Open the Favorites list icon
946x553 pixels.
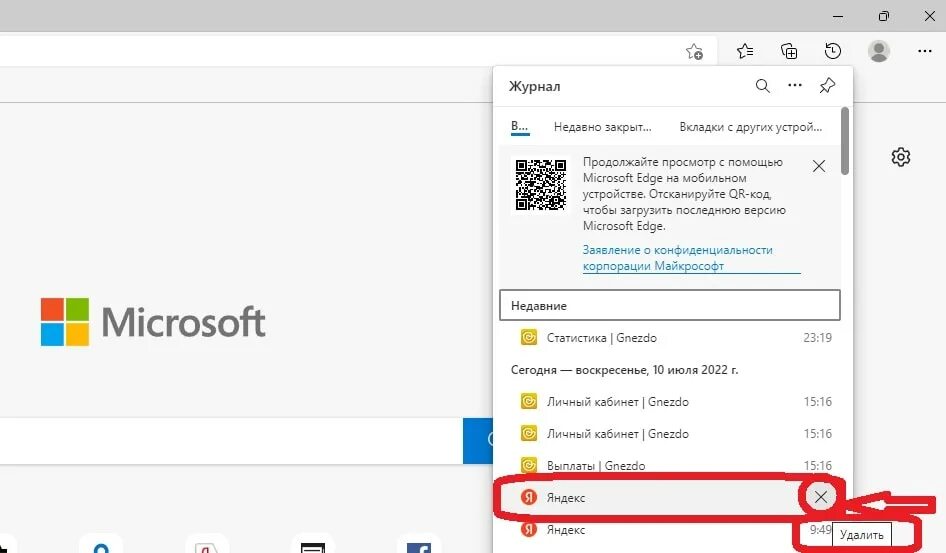(x=745, y=51)
